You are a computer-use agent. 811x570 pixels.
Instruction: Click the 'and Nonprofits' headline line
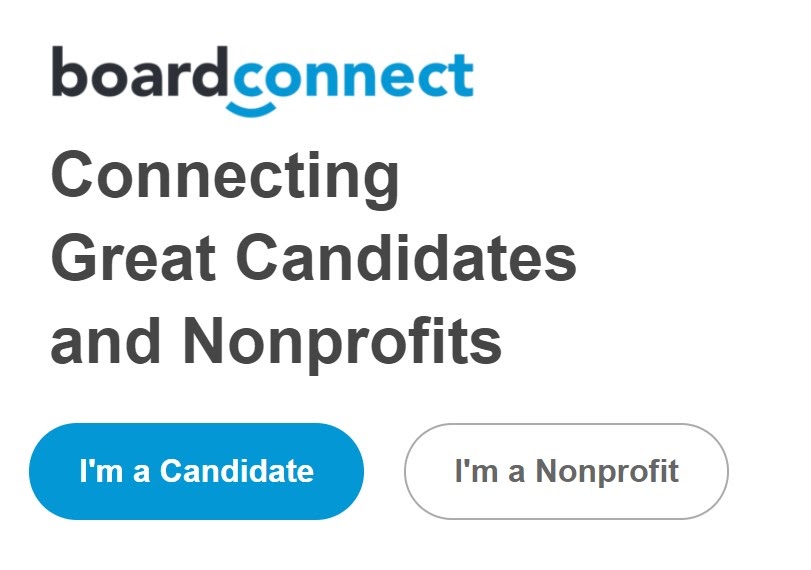(276, 343)
